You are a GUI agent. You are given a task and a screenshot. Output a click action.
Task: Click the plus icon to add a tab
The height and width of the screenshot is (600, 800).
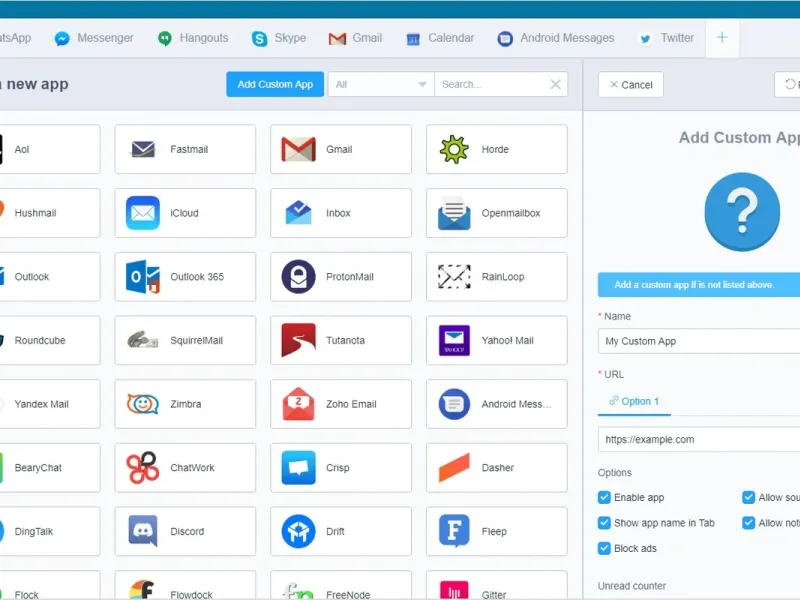coord(722,37)
